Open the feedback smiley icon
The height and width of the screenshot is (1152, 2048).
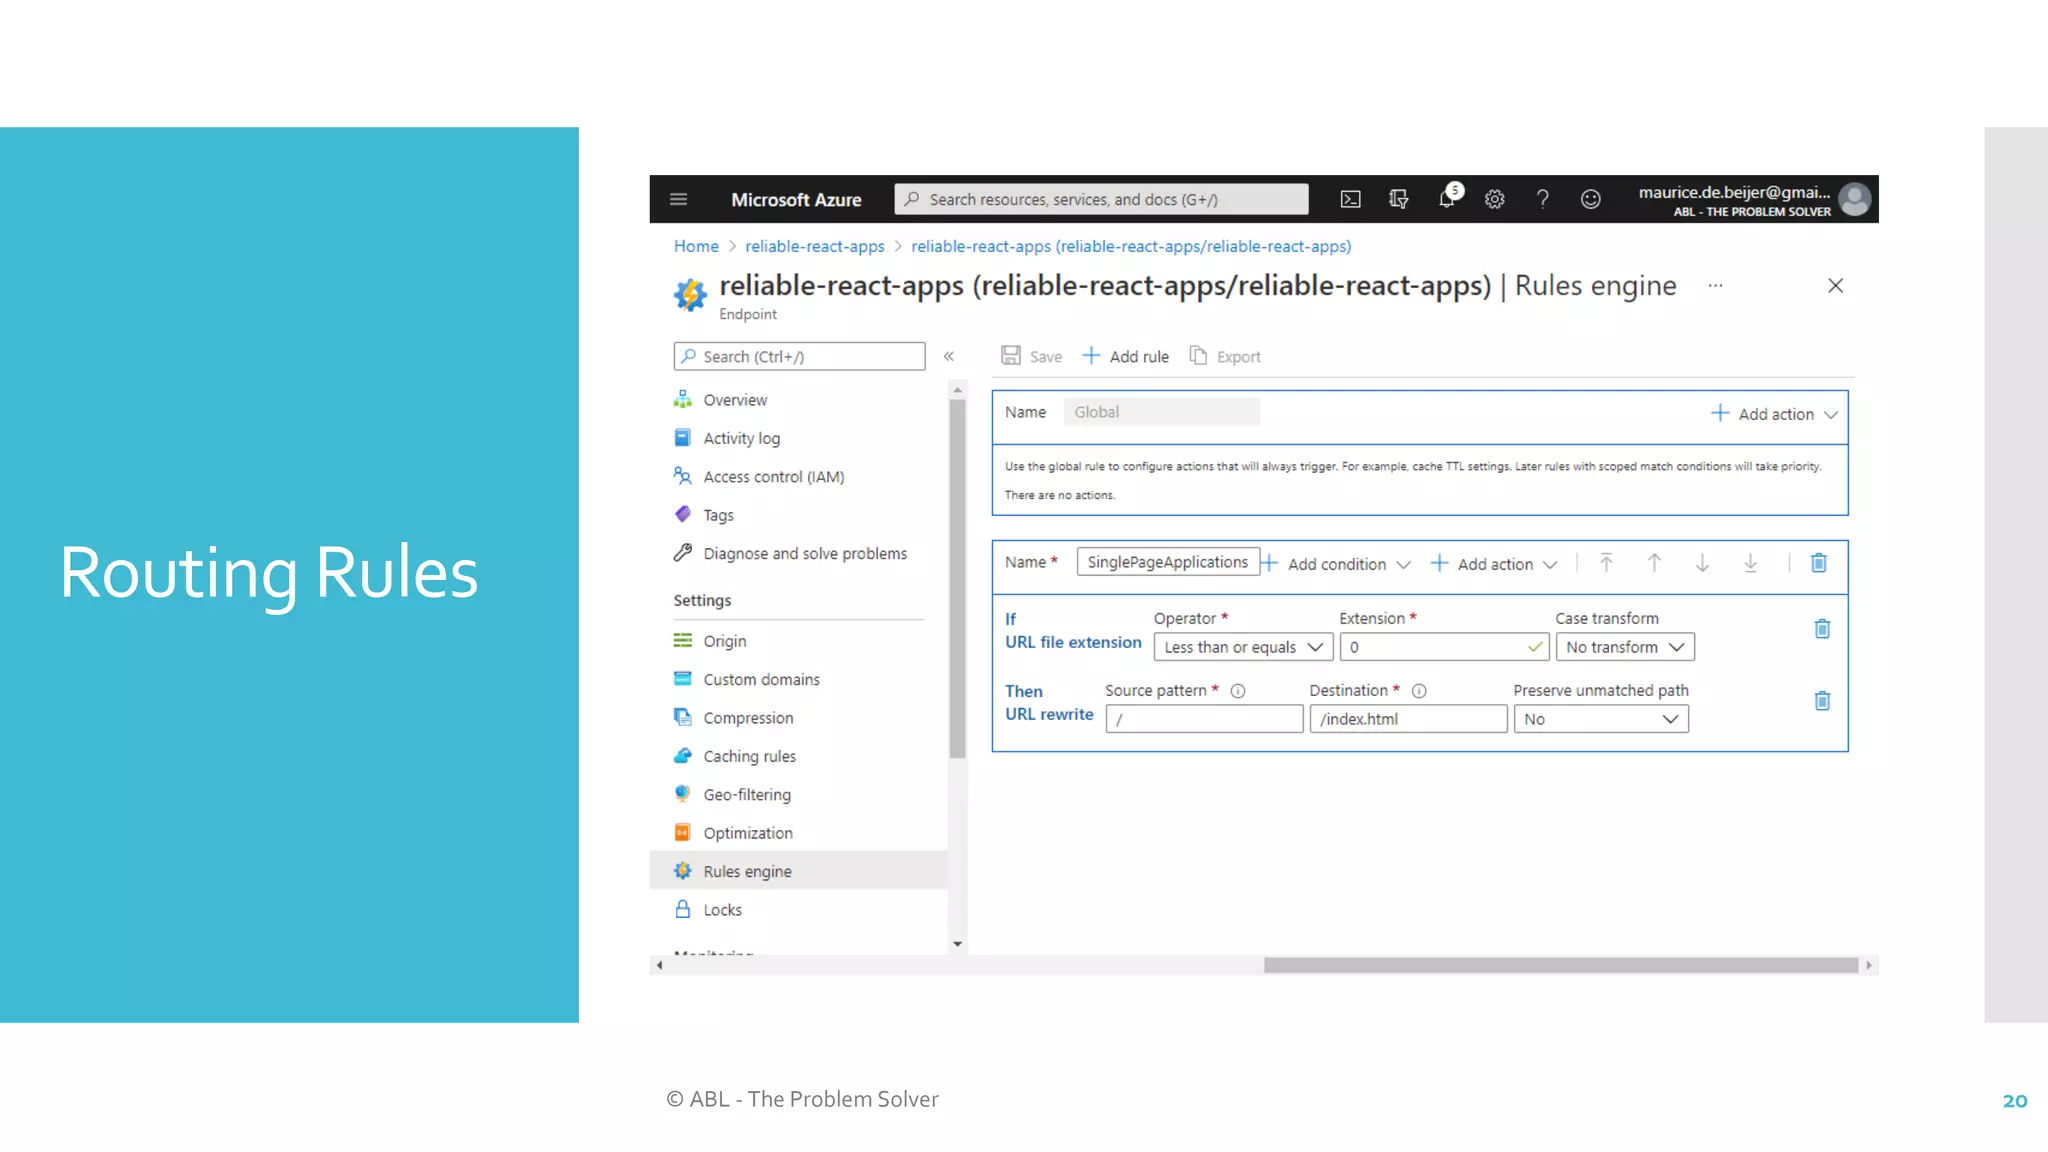point(1590,199)
